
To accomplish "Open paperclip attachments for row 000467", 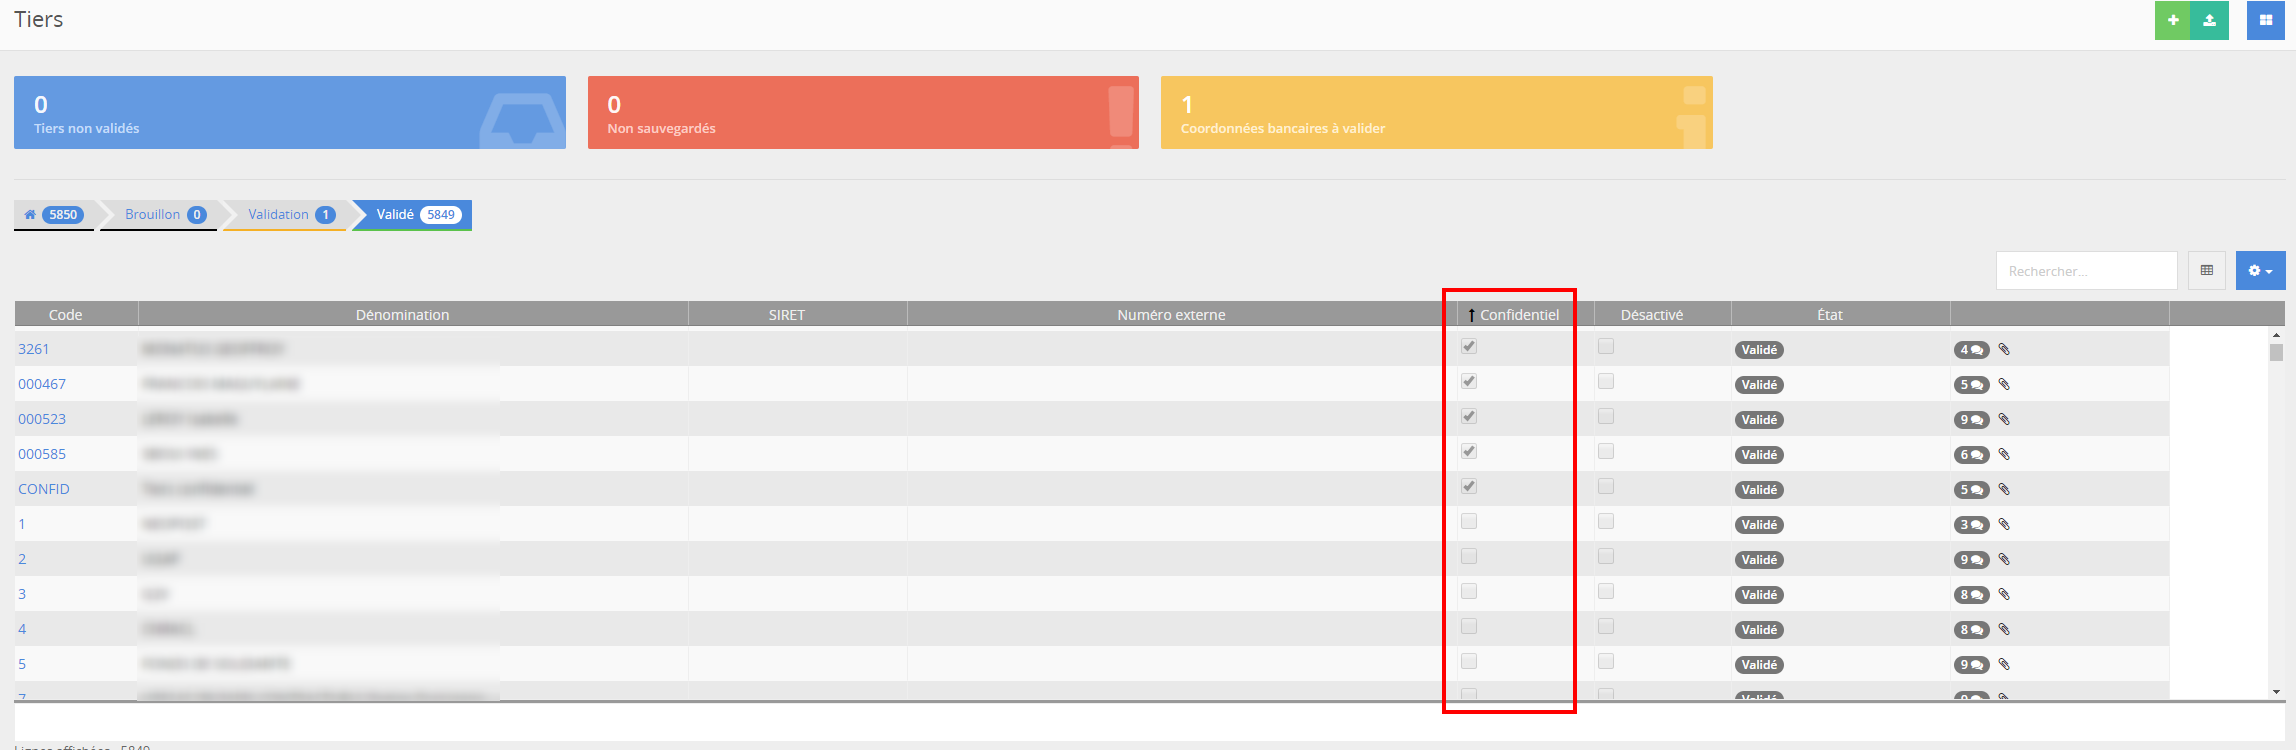I will click(2004, 385).
